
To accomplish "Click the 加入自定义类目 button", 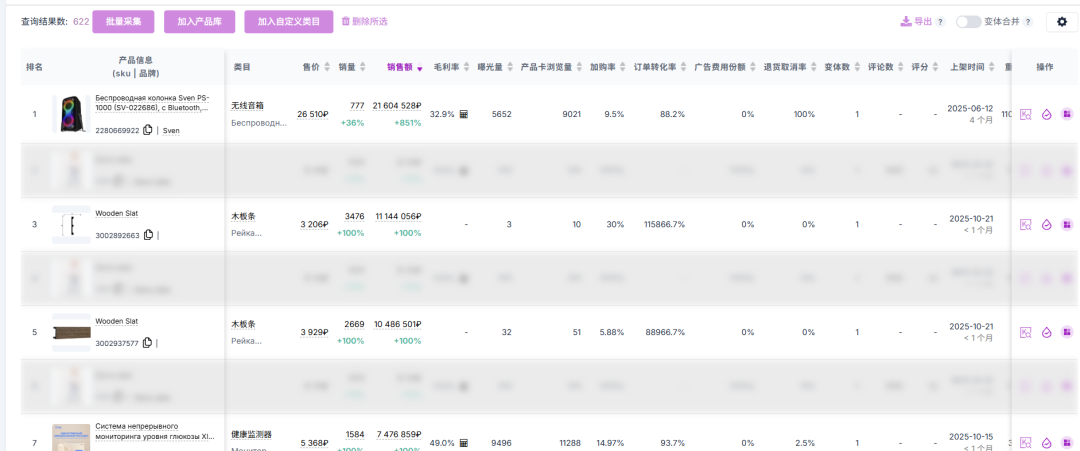I will click(x=289, y=21).
